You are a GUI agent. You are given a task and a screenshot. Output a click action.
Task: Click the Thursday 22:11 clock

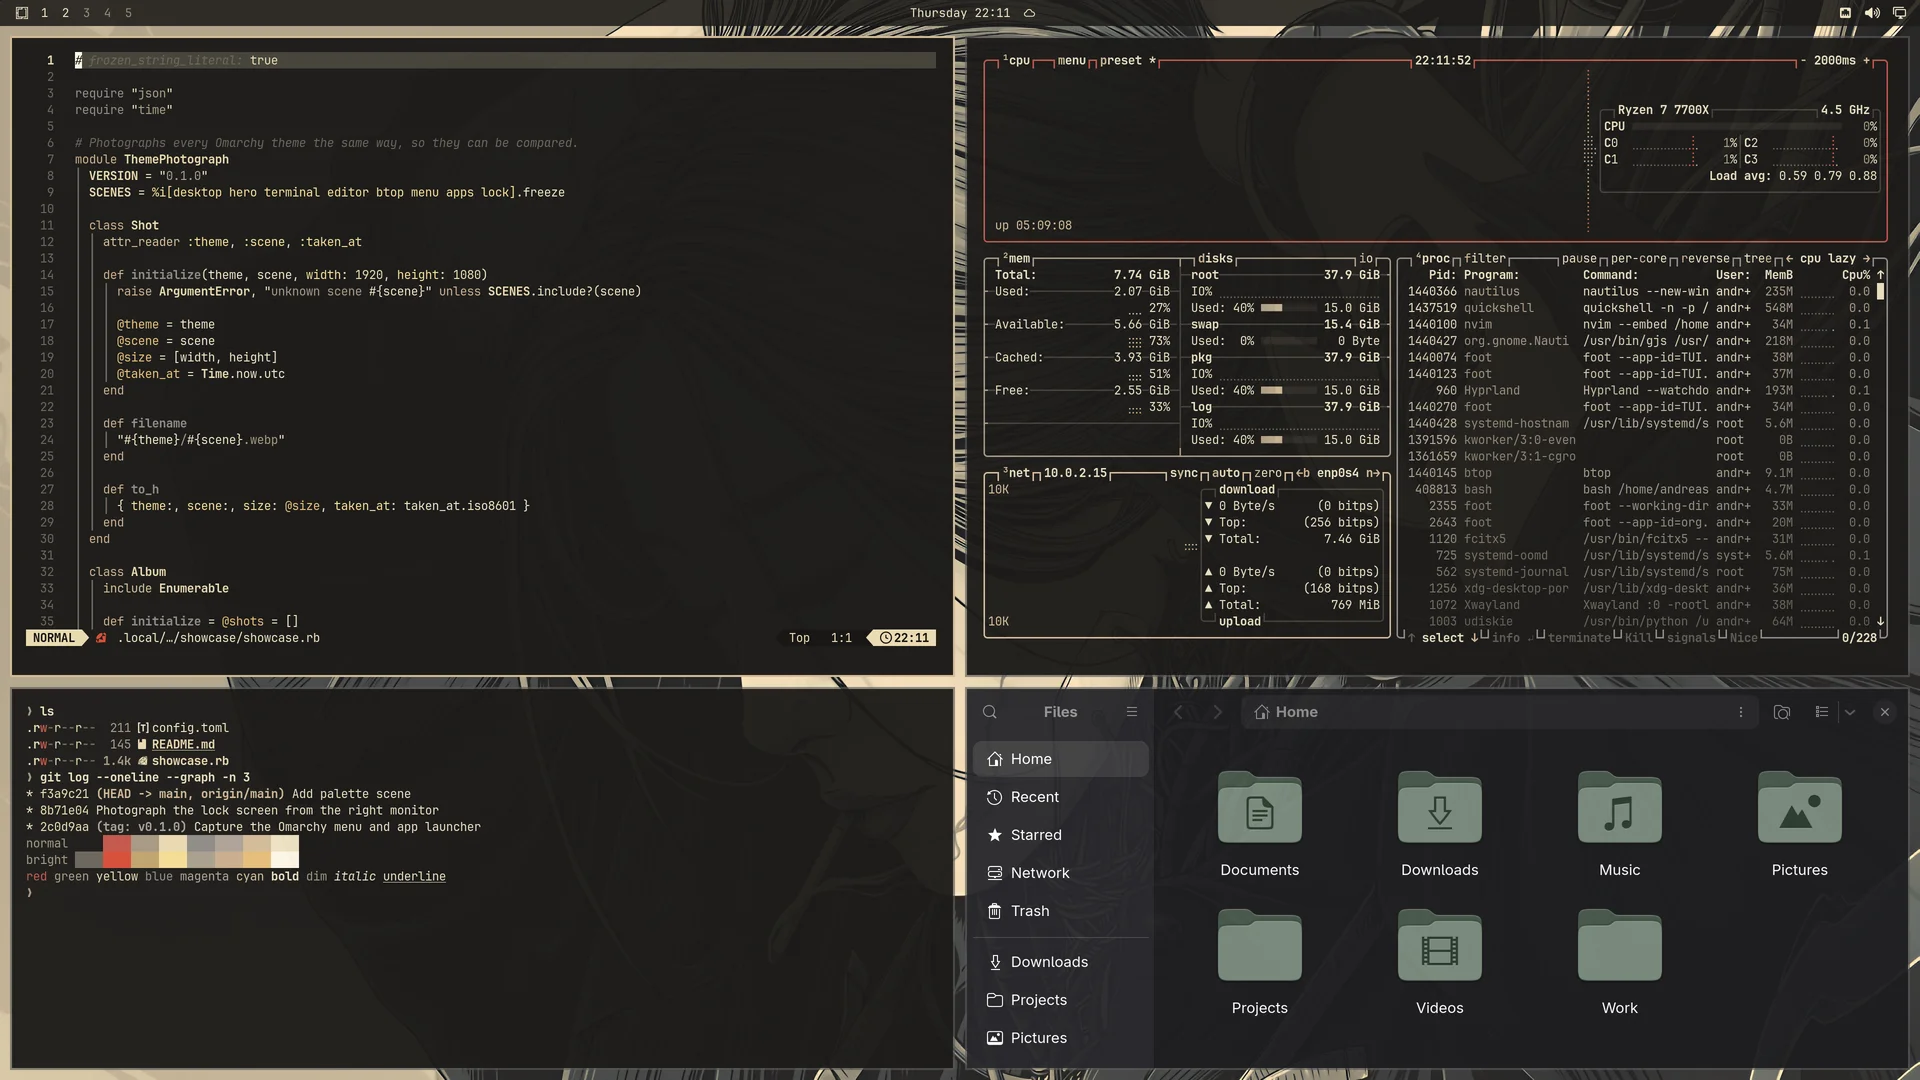(x=960, y=13)
